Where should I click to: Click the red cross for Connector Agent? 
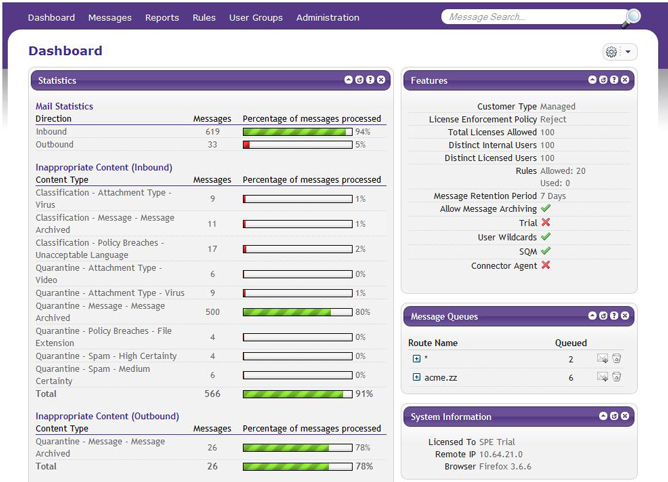point(546,265)
